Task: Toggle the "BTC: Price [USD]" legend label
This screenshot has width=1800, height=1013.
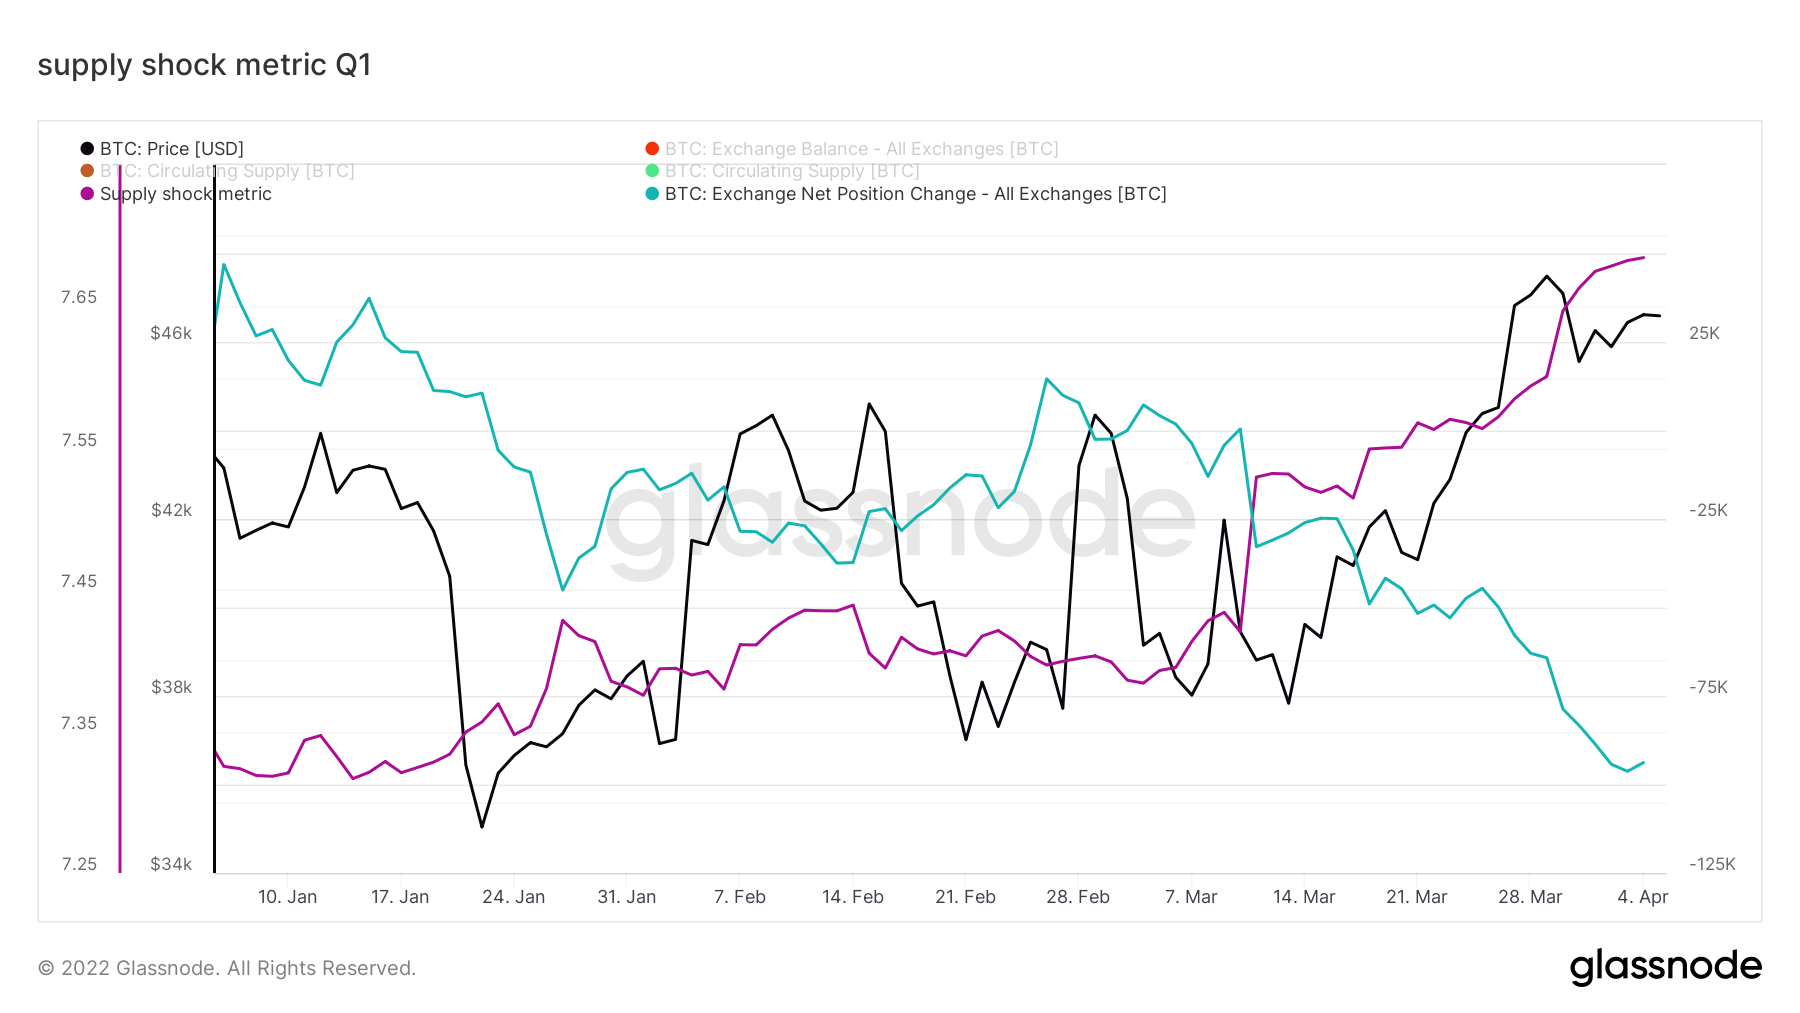Action: point(172,149)
